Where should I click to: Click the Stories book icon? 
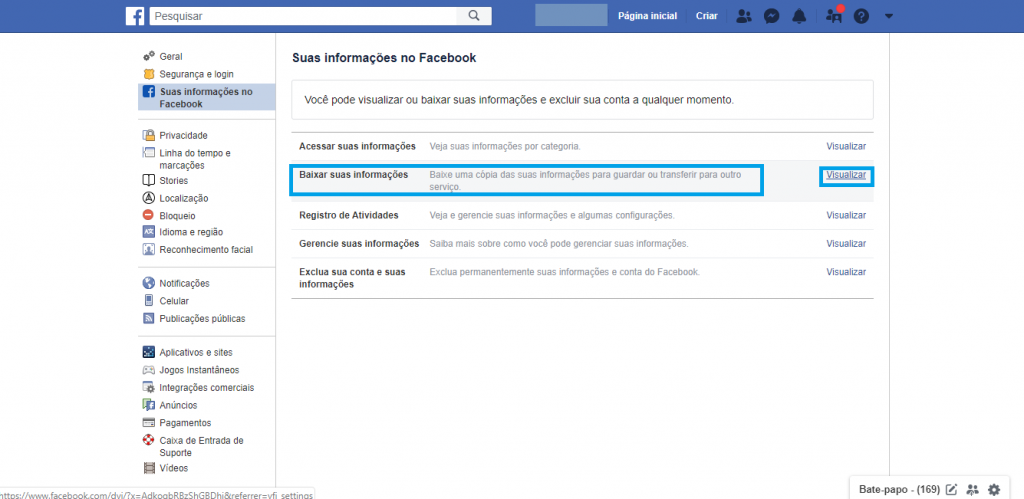tap(149, 180)
